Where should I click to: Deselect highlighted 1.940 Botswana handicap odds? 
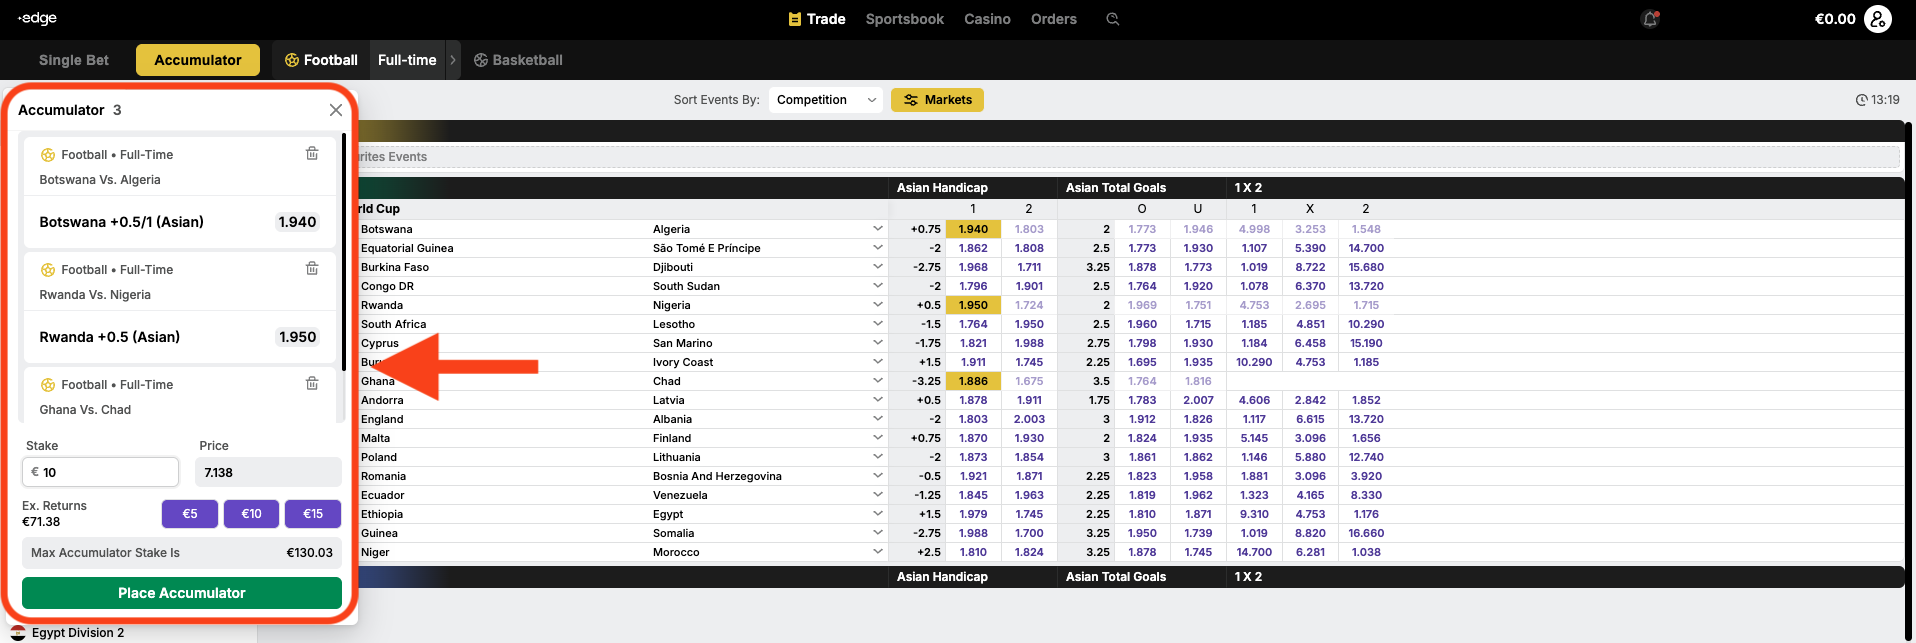972,229
